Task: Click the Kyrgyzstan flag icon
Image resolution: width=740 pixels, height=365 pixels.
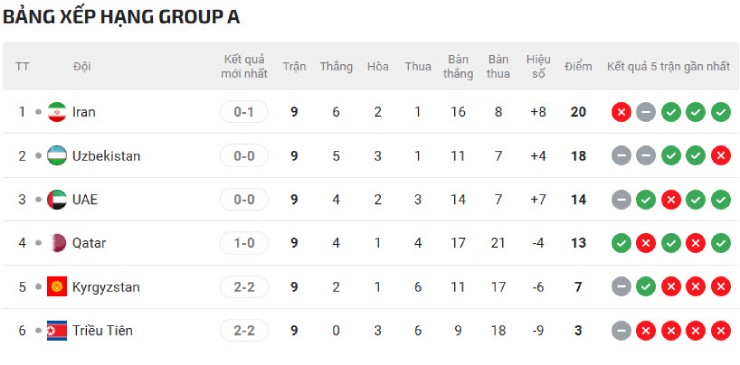Action: 57,287
